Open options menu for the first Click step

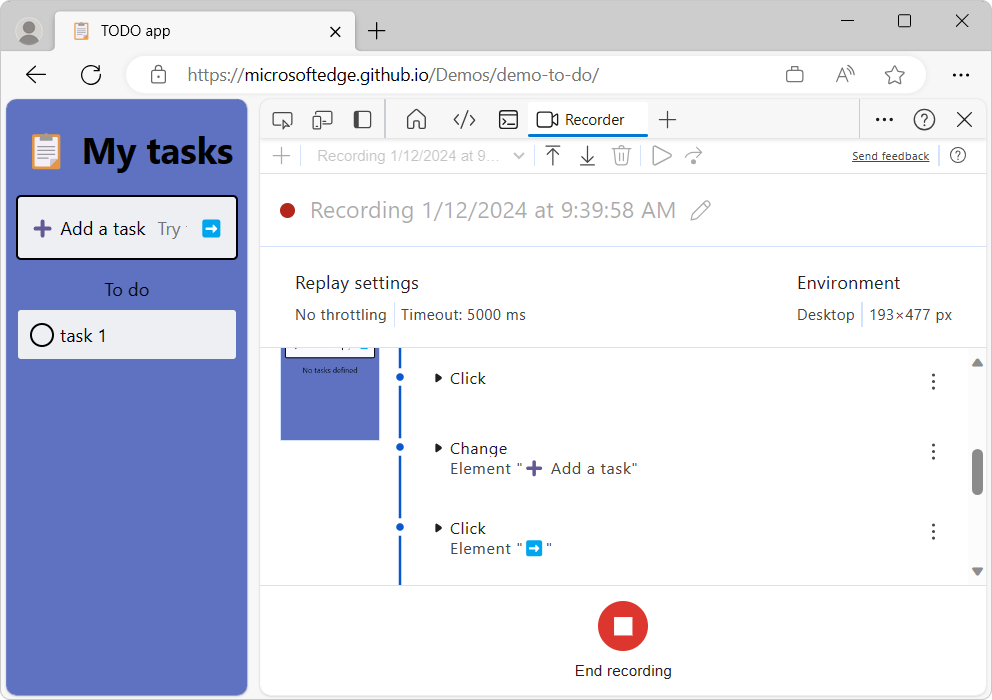pyautogui.click(x=933, y=381)
